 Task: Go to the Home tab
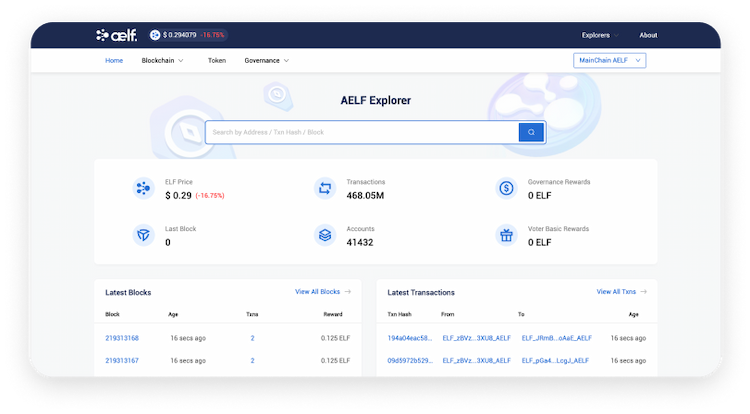114,61
